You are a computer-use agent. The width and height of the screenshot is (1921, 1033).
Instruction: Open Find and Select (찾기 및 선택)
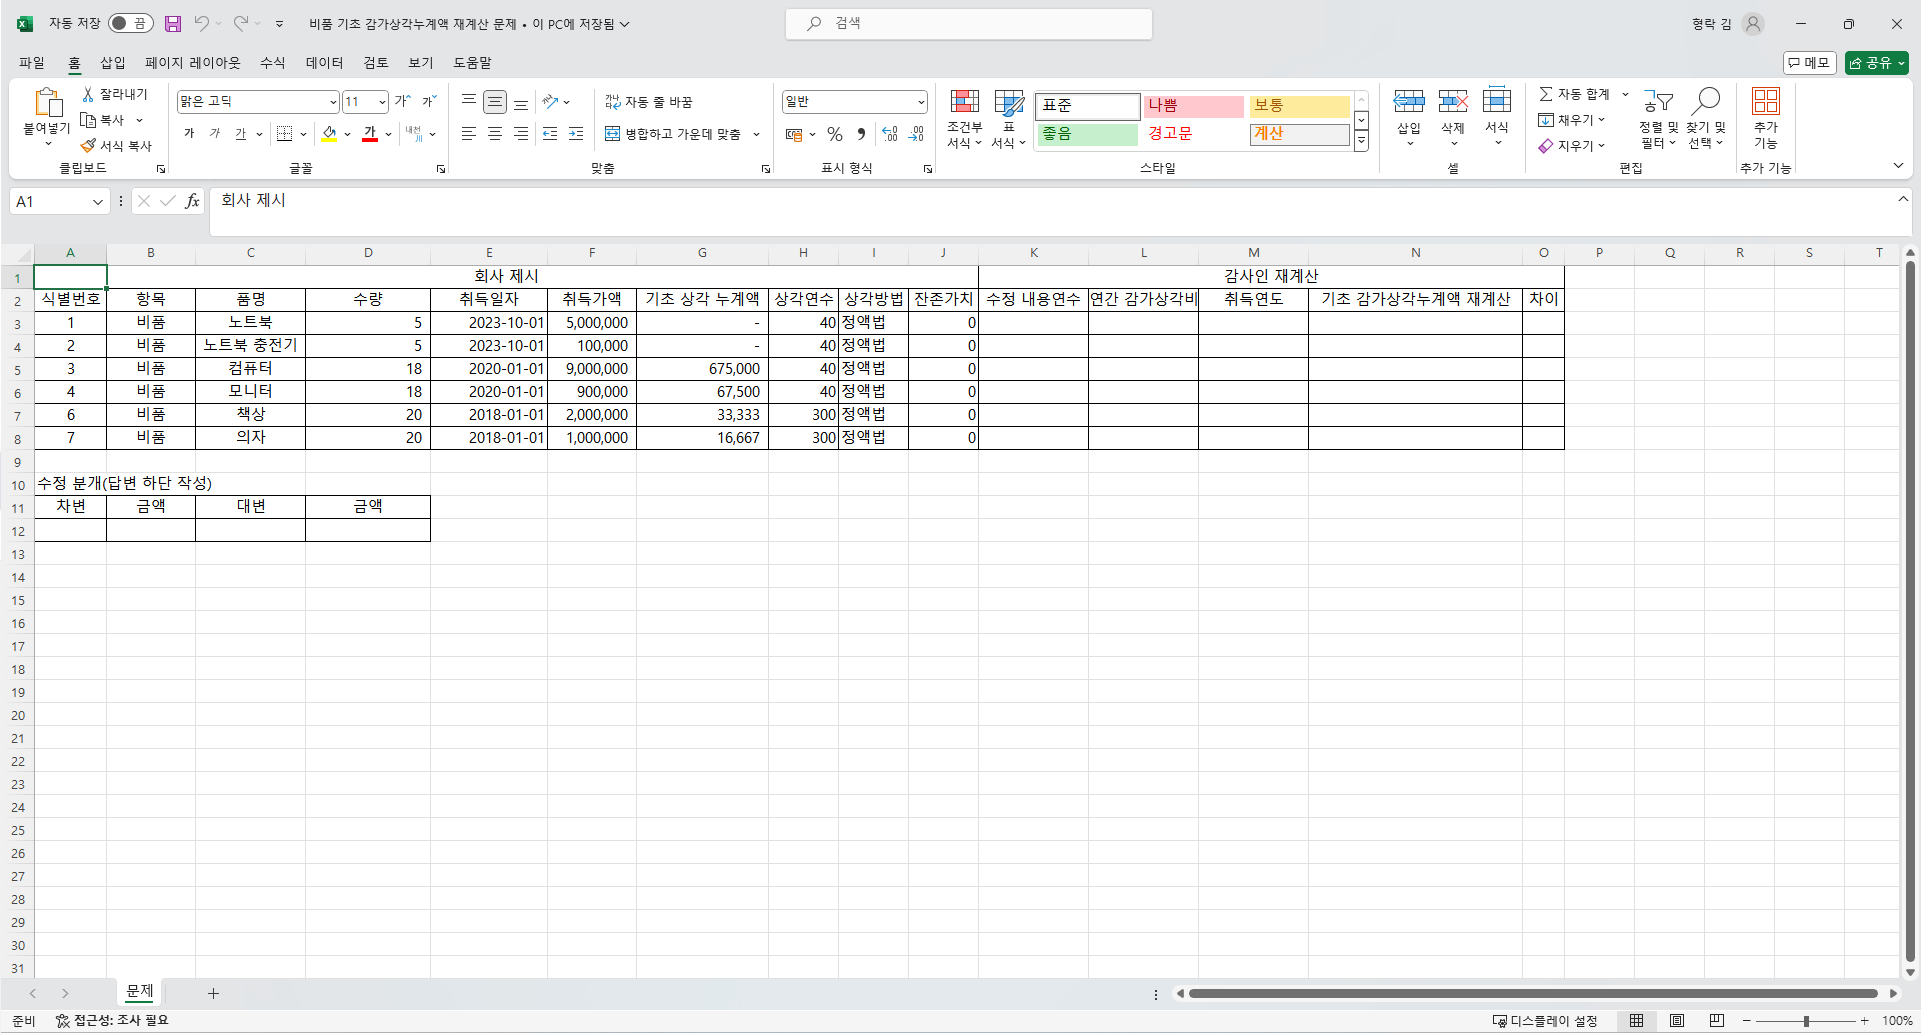(x=1705, y=118)
